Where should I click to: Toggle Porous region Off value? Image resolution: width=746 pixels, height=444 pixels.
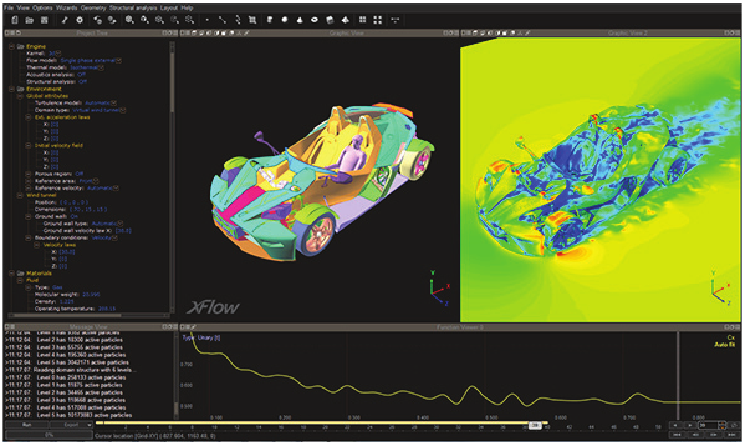[79, 174]
